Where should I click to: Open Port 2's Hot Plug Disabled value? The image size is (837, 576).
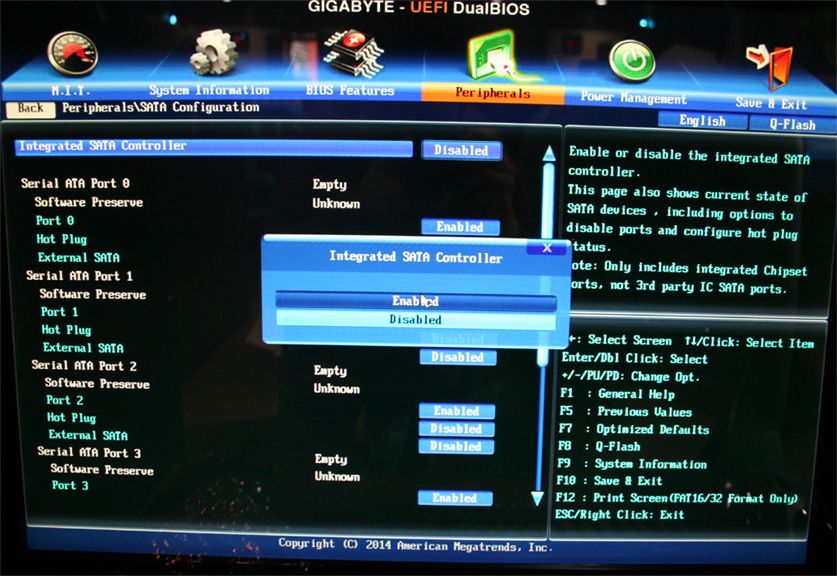pyautogui.click(x=456, y=429)
